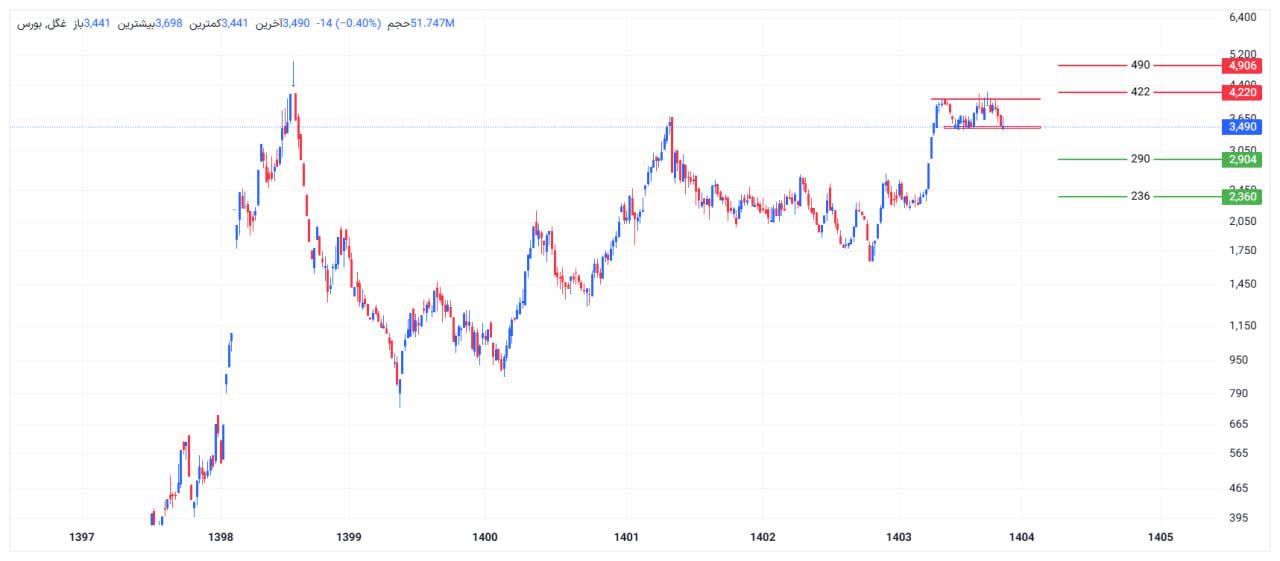Click the 6,400 price axis label
Screen dimensions: 1280x561
click(x=1242, y=17)
